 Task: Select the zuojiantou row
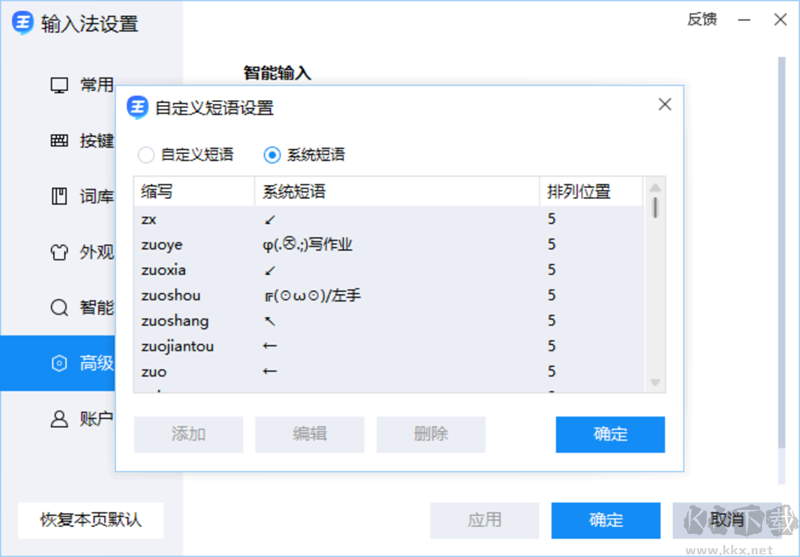point(388,347)
